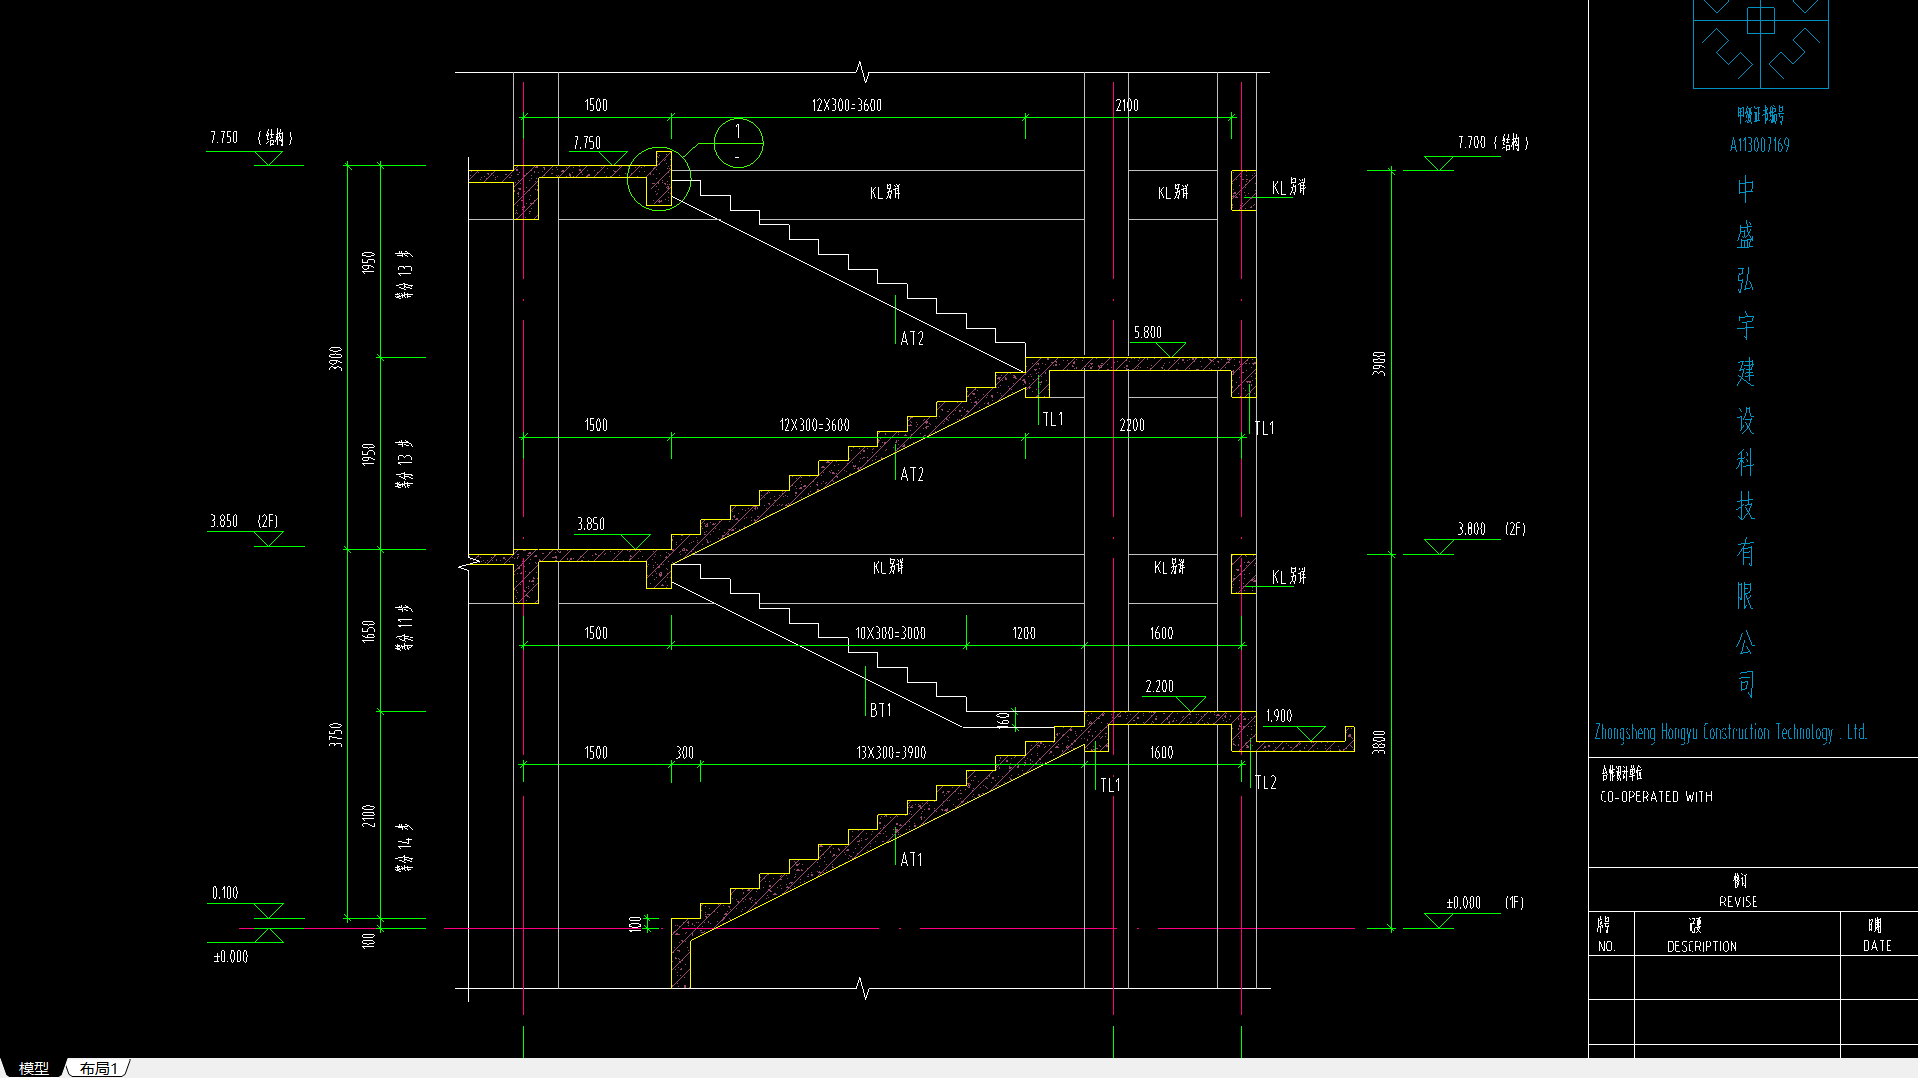
Task: Click the 1.900 elevation text
Action: [x=1278, y=716]
